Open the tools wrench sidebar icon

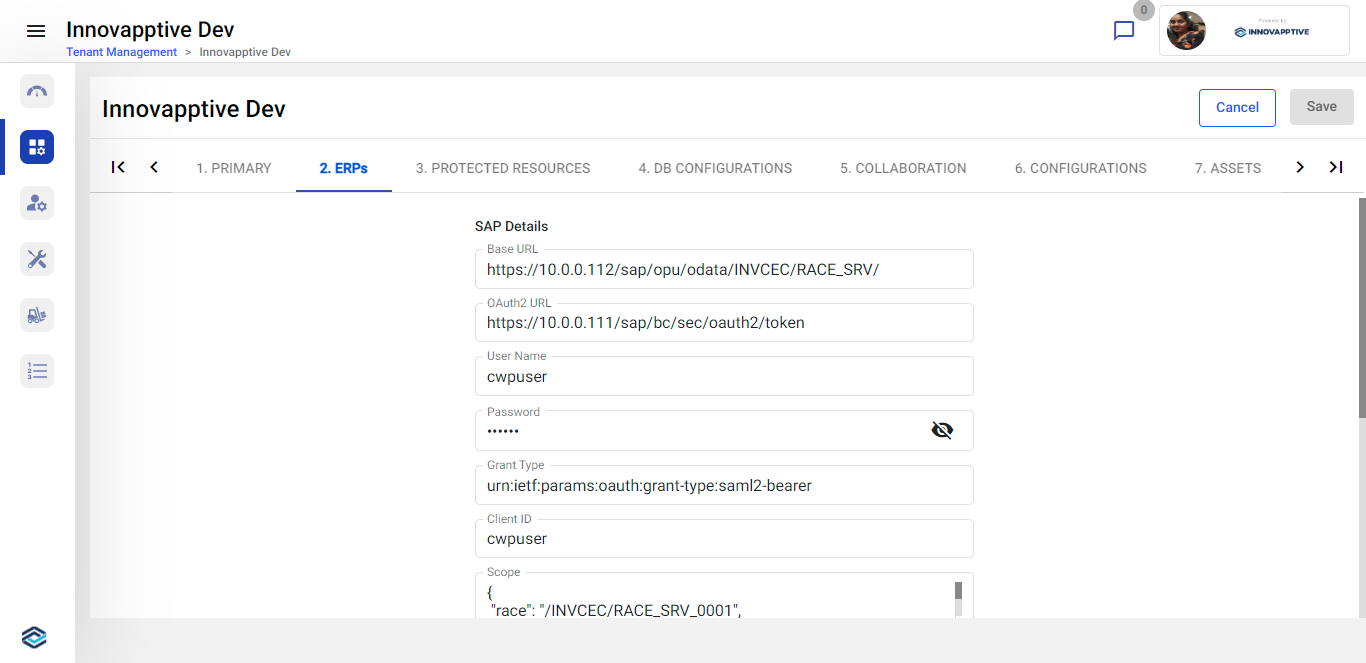click(x=37, y=259)
